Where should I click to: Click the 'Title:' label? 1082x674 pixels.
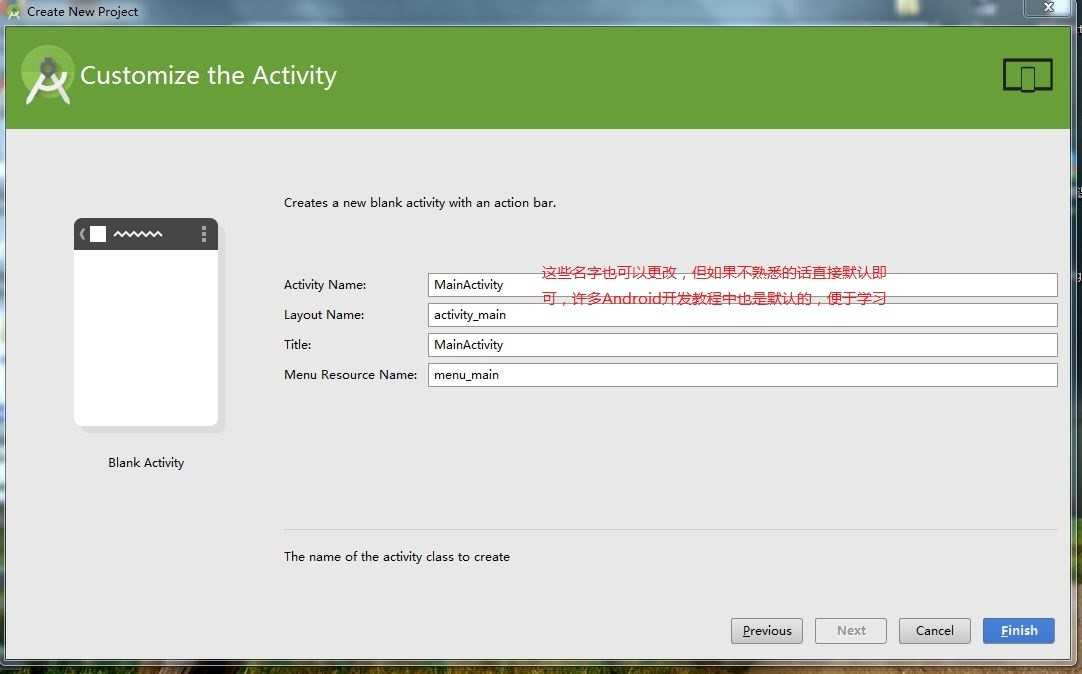(297, 345)
